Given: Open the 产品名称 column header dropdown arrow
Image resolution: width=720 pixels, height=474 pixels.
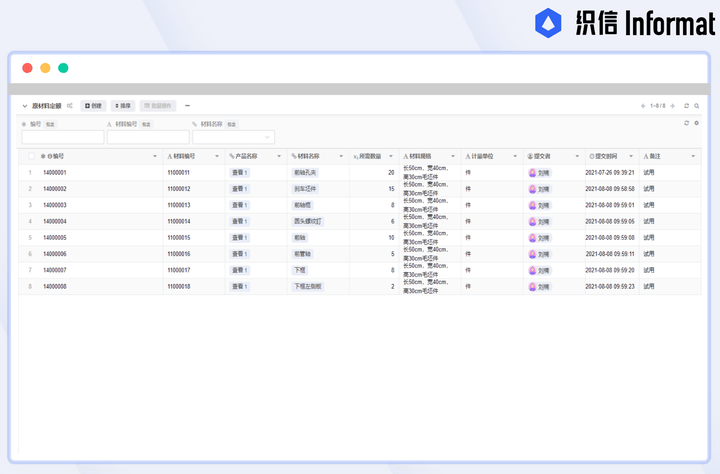Looking at the screenshot, I should [x=279, y=157].
